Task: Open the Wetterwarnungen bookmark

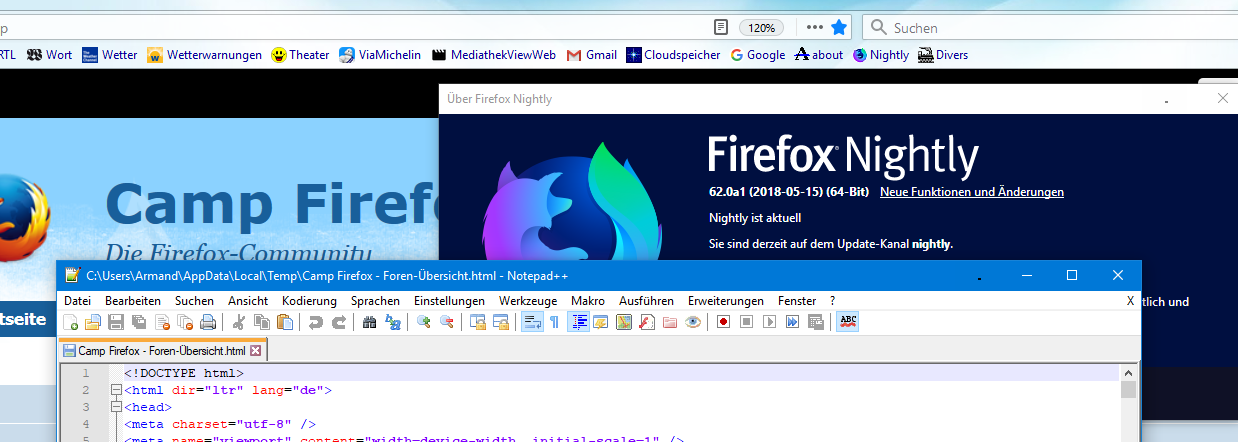Action: (204, 55)
